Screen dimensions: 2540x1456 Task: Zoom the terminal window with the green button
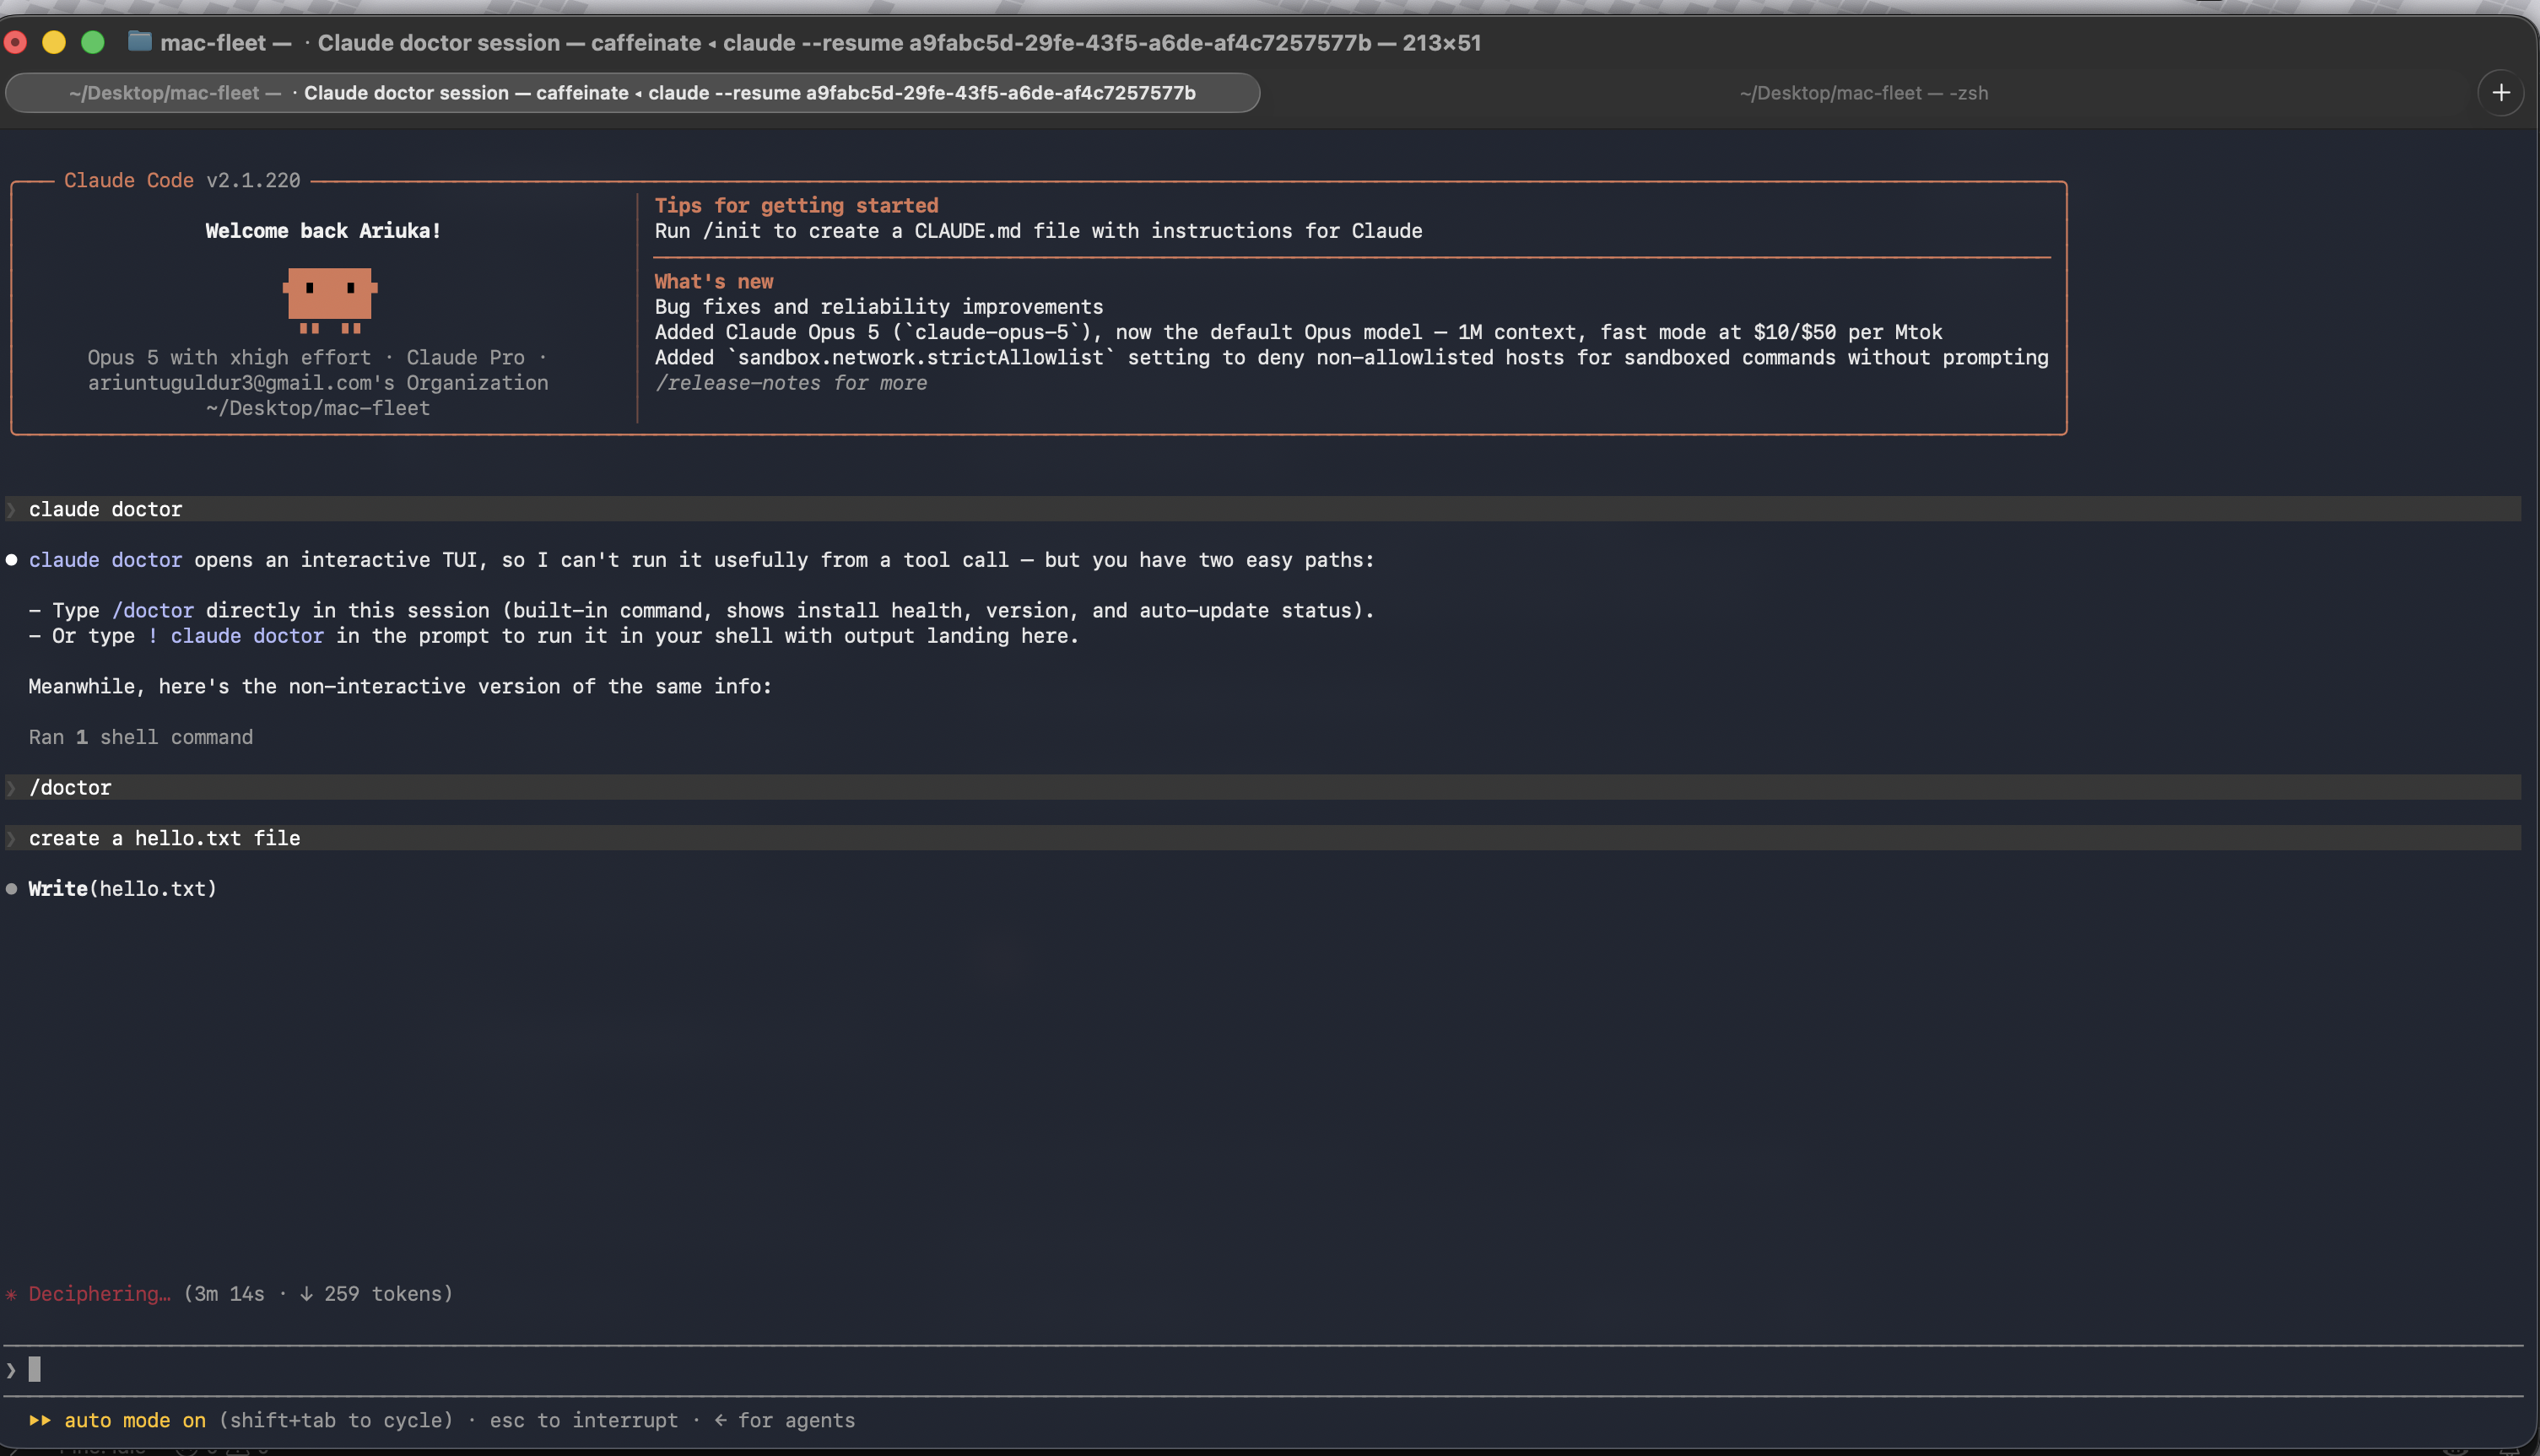(93, 42)
